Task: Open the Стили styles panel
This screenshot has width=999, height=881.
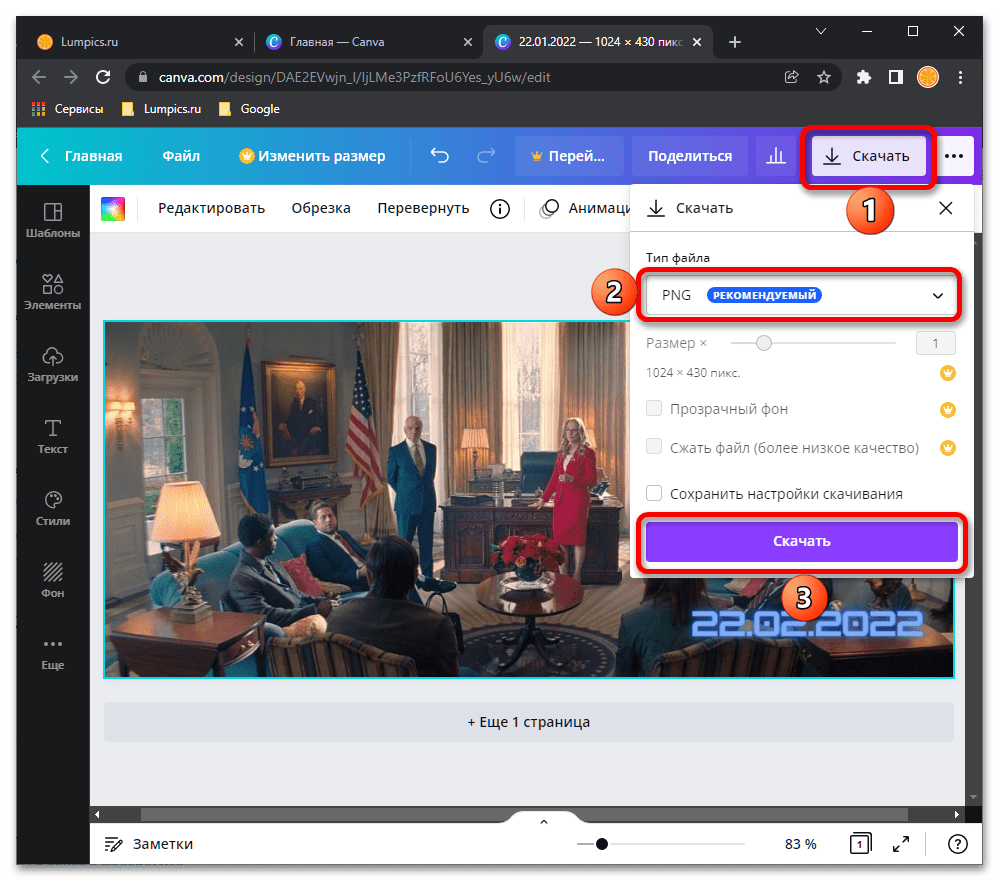Action: [x=53, y=508]
